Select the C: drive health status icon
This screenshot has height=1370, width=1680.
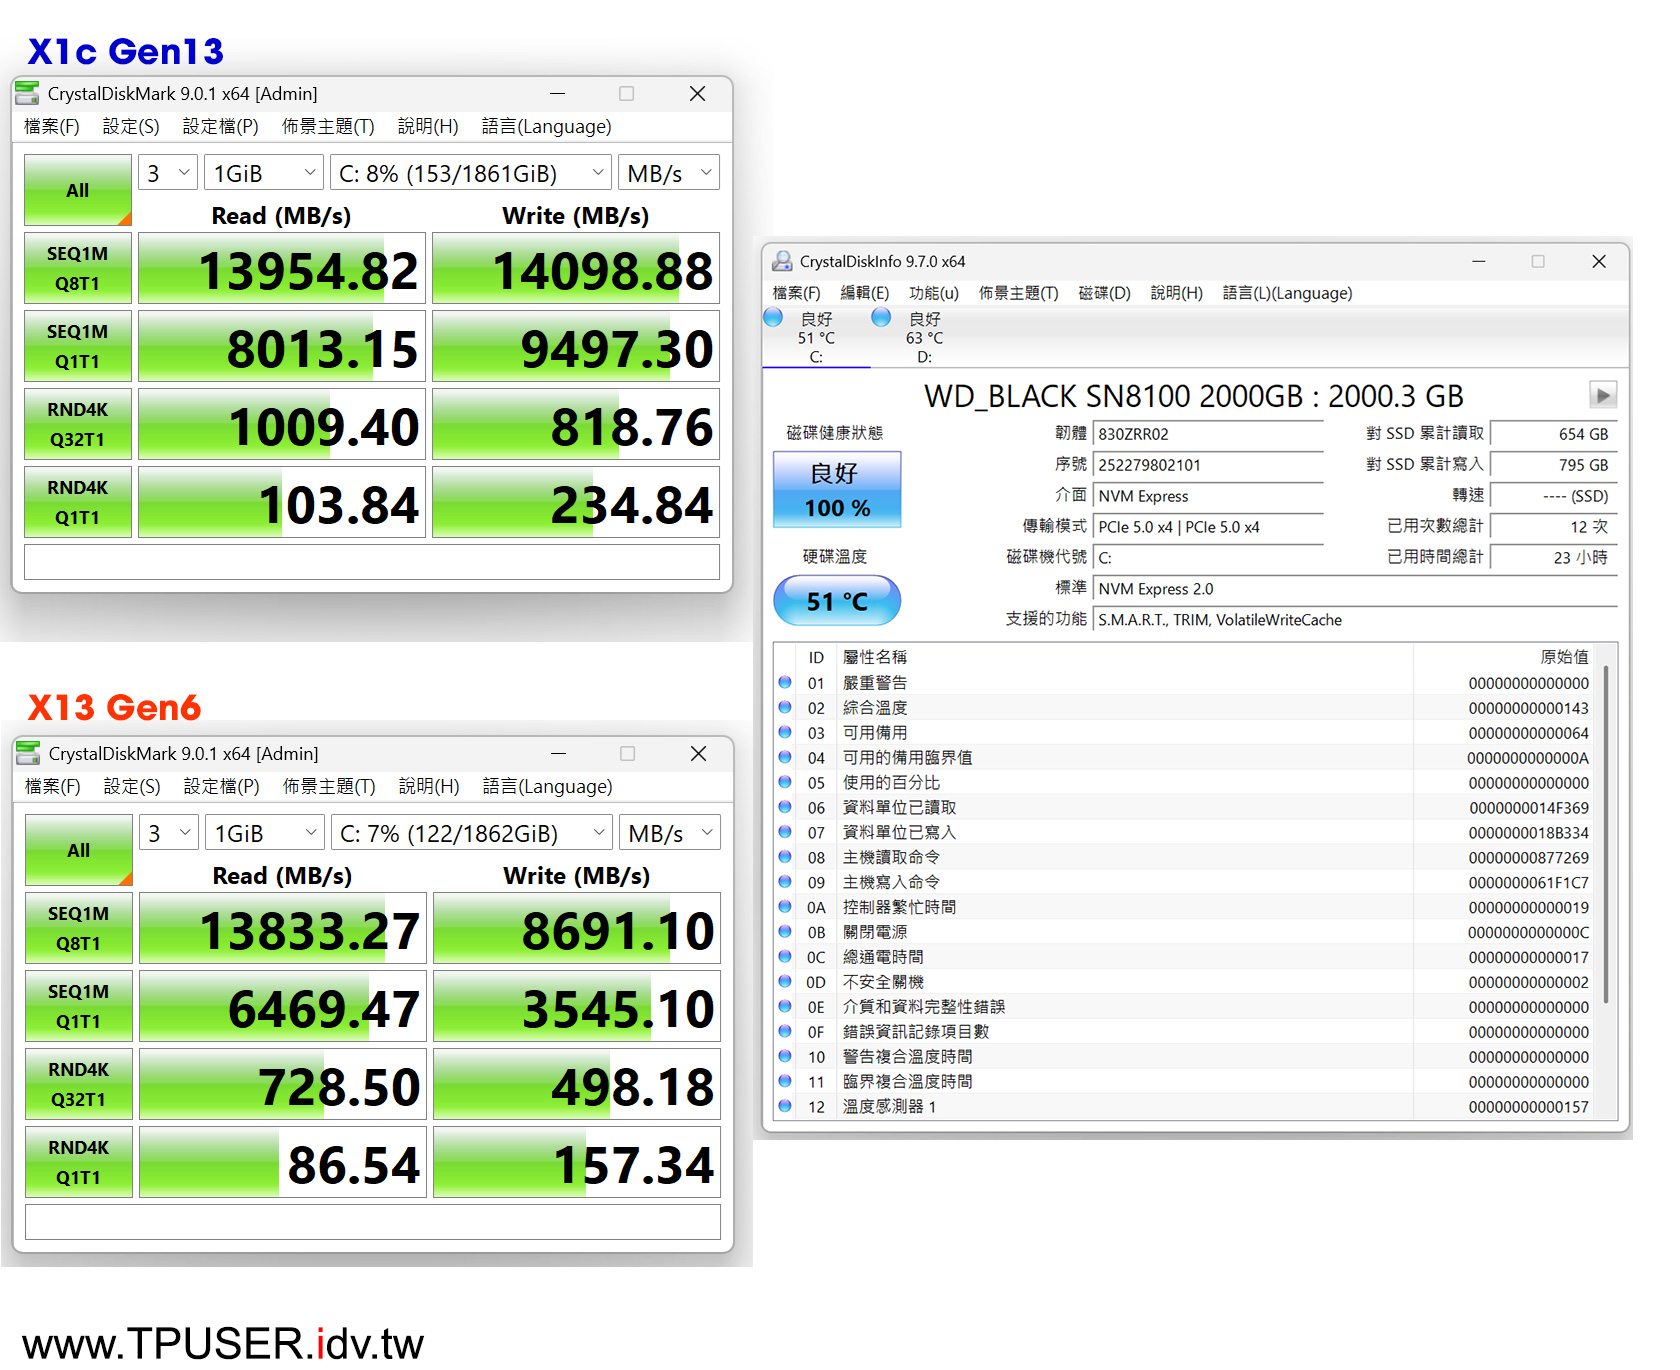[x=773, y=318]
